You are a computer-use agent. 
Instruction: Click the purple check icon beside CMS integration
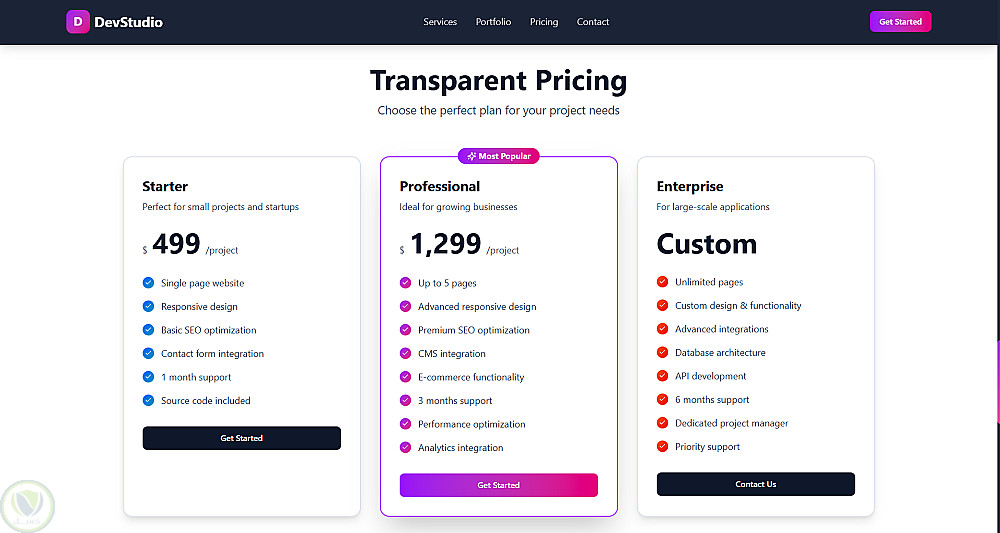tap(405, 353)
